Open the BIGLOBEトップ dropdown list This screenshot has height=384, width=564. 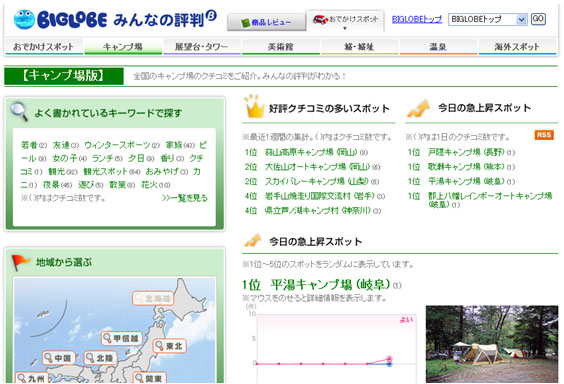[x=487, y=19]
